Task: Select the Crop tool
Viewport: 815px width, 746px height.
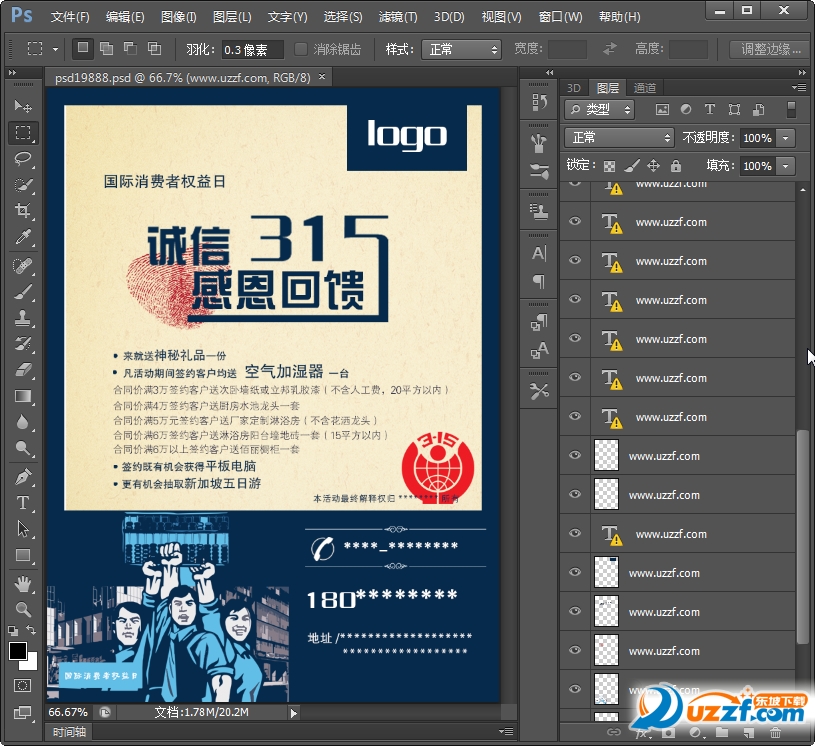Action: tap(23, 211)
